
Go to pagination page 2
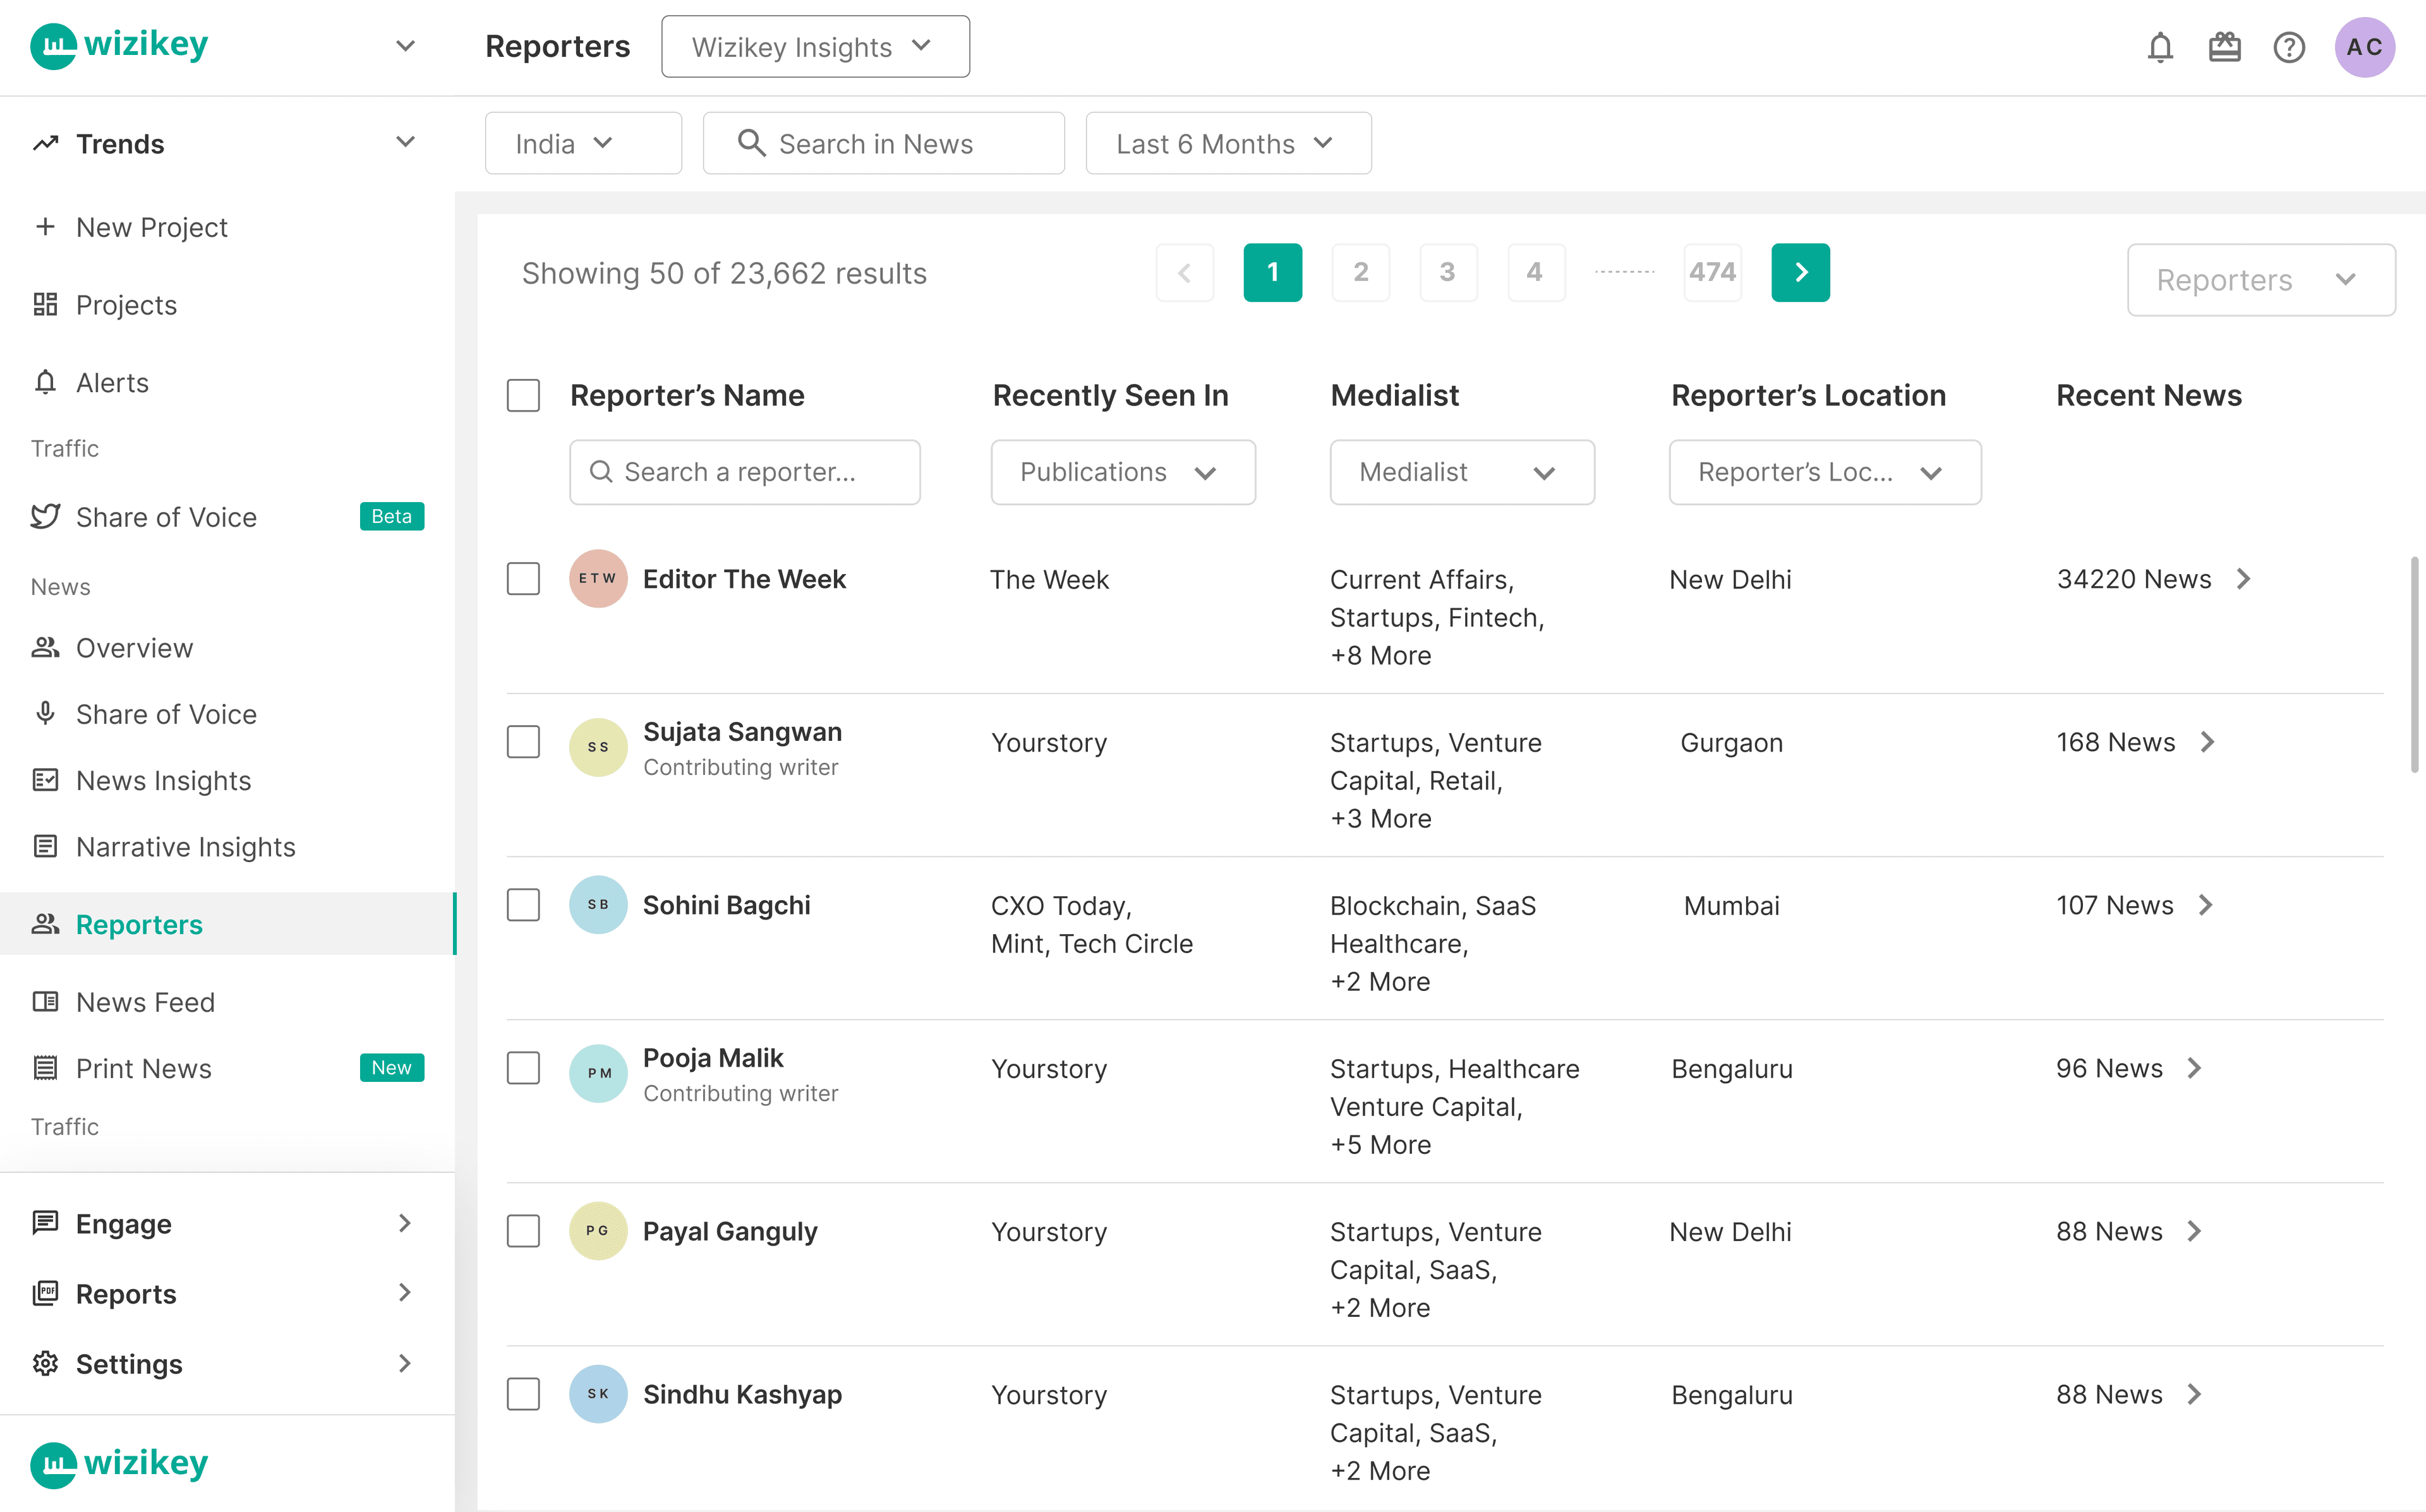click(x=1360, y=272)
